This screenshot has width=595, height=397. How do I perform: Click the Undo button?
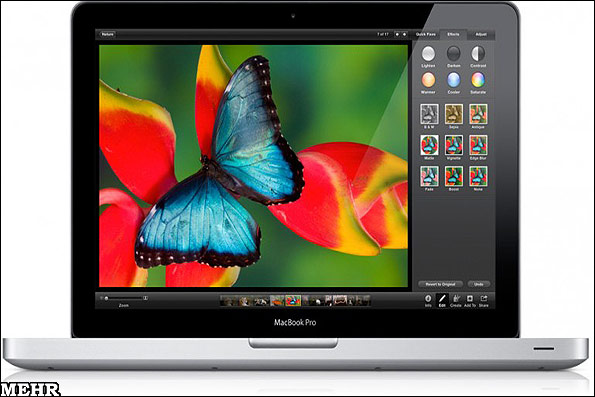479,284
